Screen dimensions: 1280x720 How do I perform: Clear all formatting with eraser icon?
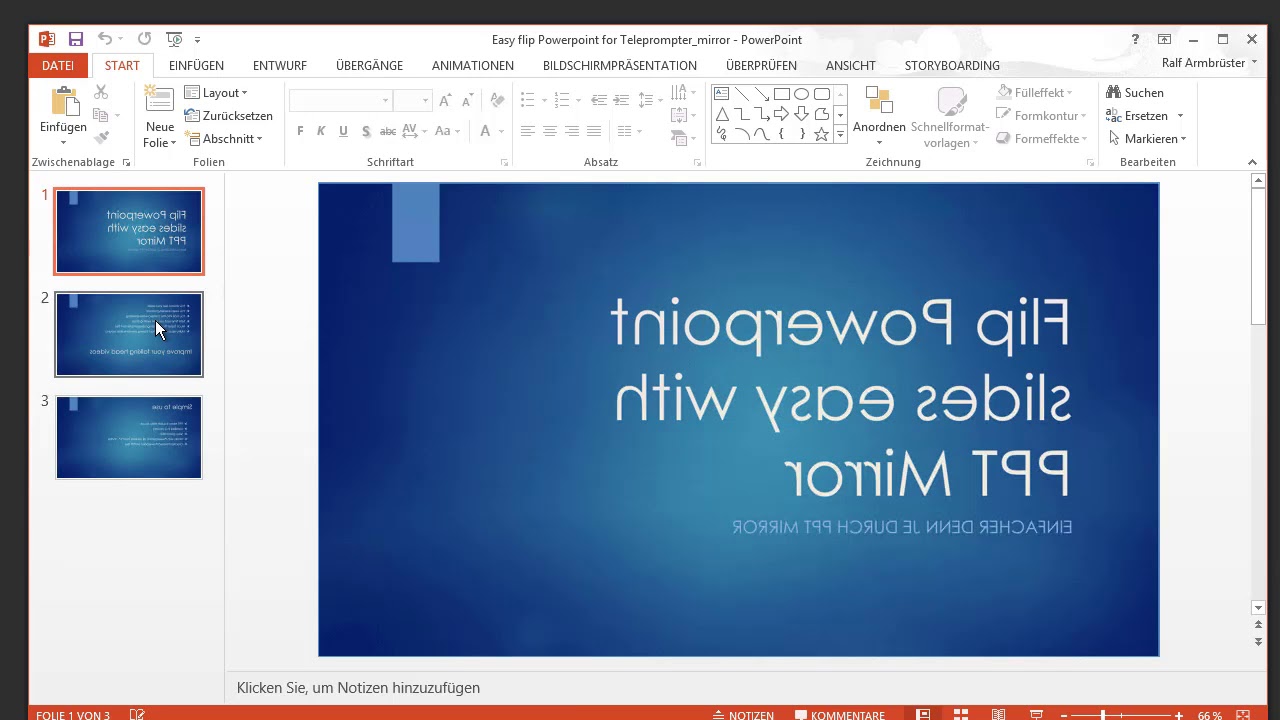point(497,100)
